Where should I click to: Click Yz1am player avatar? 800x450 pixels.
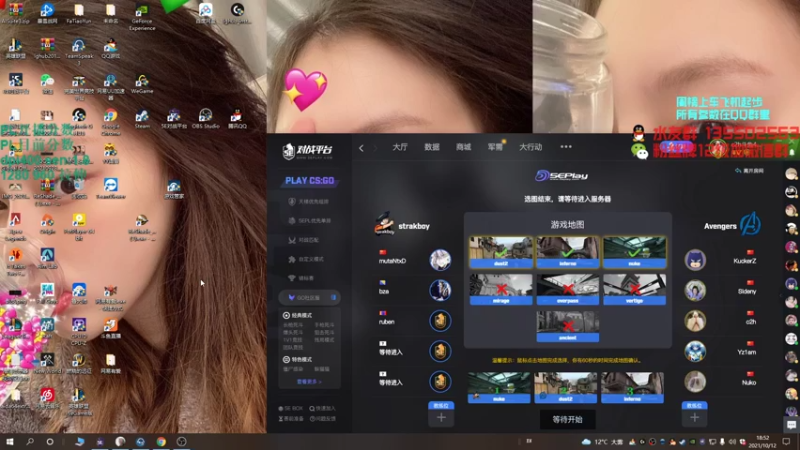[695, 351]
